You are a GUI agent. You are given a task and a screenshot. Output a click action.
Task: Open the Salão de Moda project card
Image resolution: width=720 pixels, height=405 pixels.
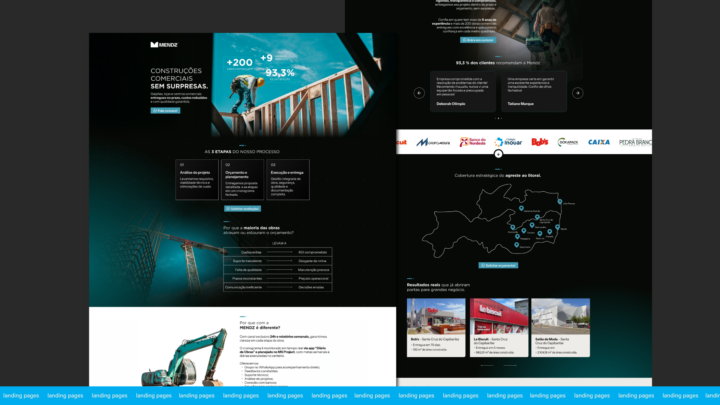pyautogui.click(x=560, y=326)
